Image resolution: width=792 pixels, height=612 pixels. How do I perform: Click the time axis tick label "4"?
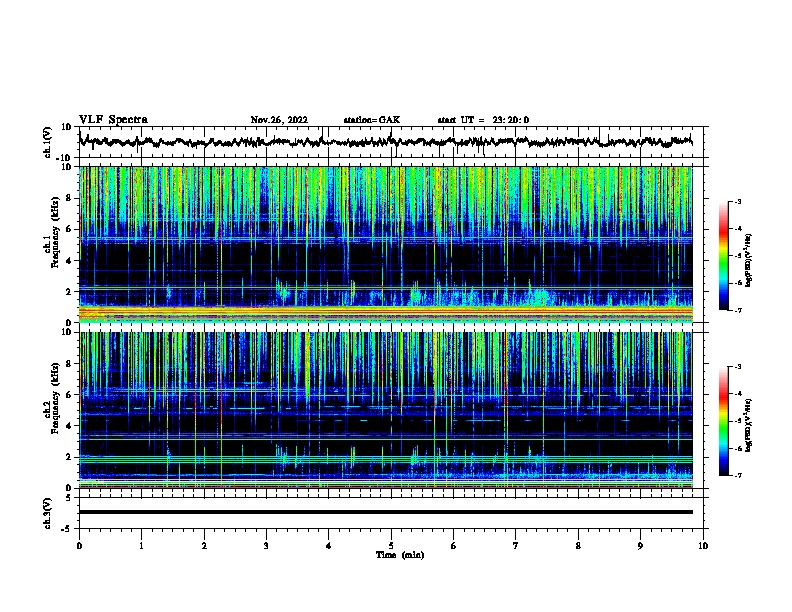point(329,546)
